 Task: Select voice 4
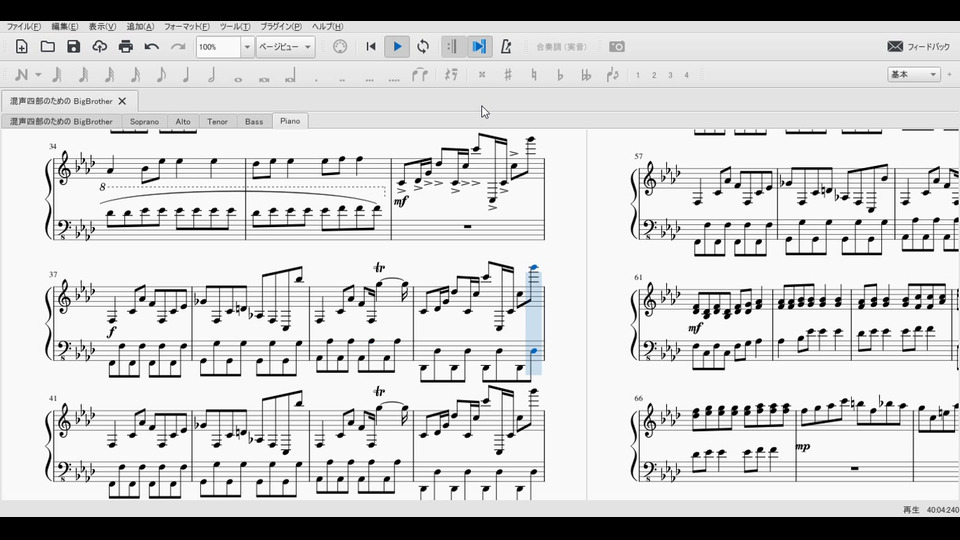(686, 75)
